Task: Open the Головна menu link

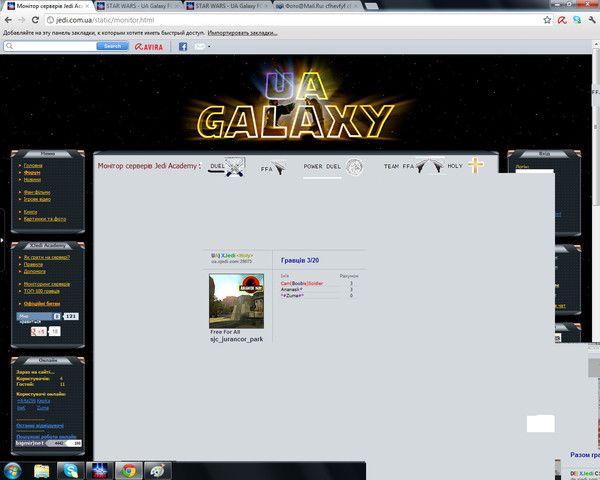Action: point(33,165)
